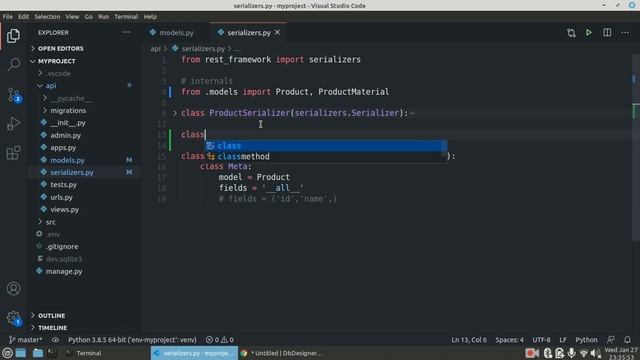
Task: Open the Accounts menu icon
Action: click(13, 289)
